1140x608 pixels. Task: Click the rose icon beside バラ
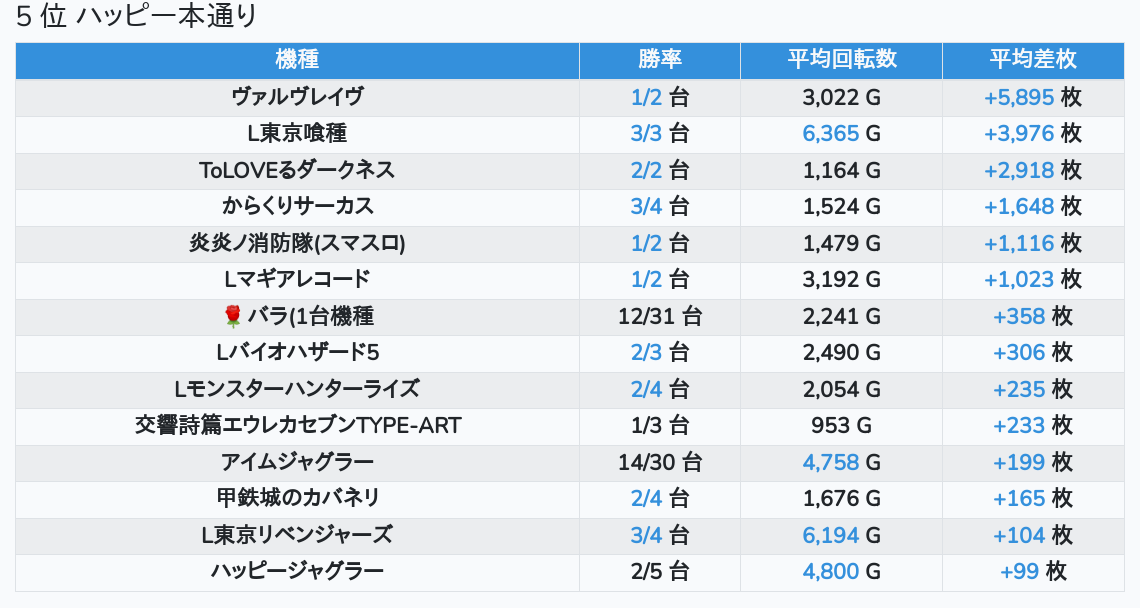(233, 317)
